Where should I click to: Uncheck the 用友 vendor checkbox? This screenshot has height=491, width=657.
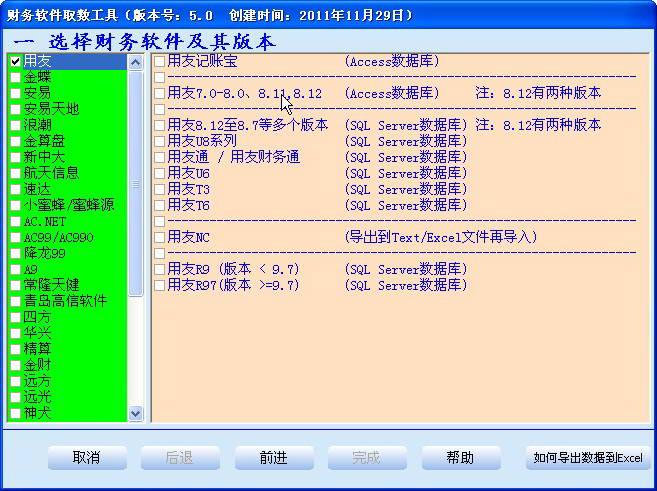point(16,62)
